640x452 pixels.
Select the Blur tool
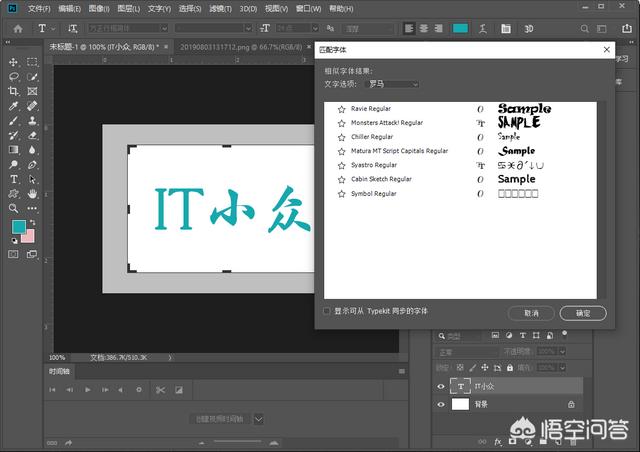pyautogui.click(x=32, y=150)
